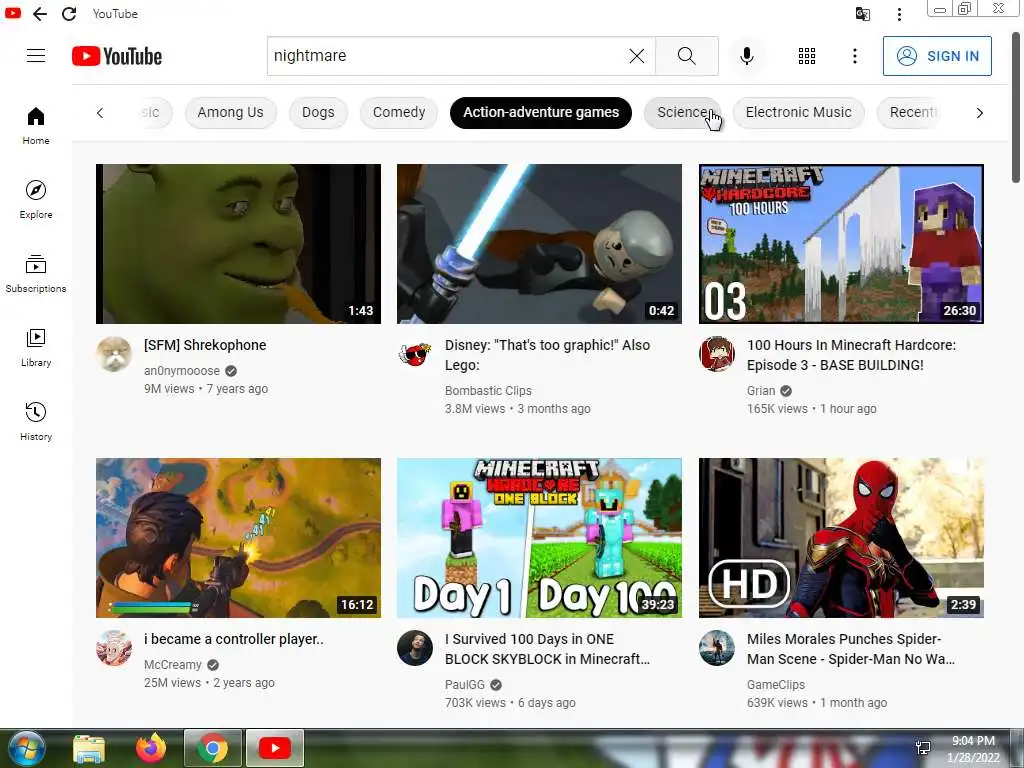
Task: Open the hamburger guide menu
Action: tap(36, 56)
